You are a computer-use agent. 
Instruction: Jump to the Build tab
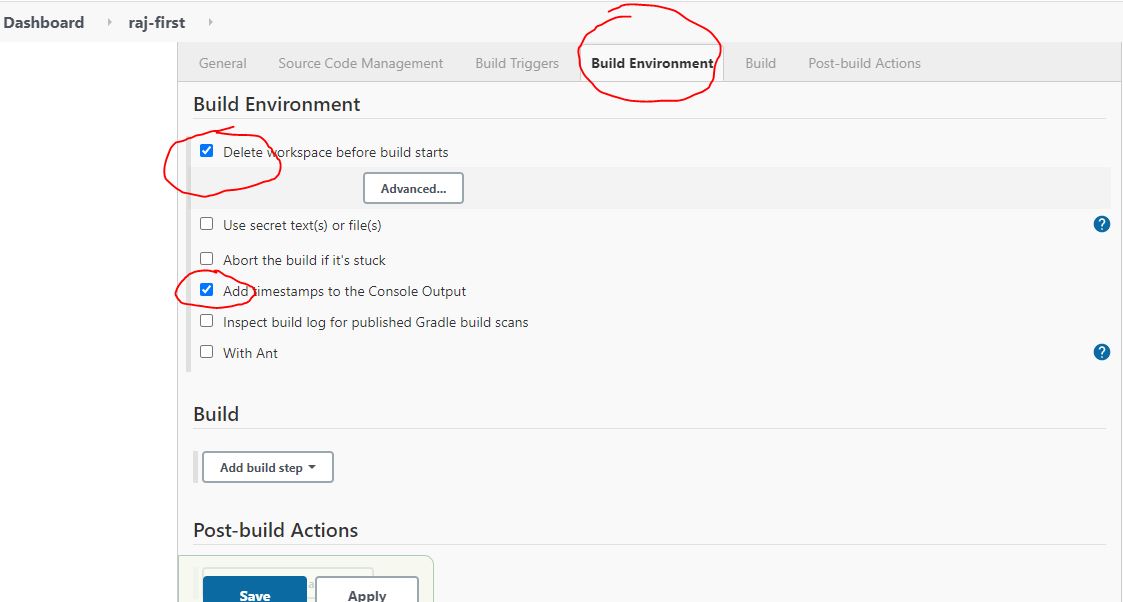[x=760, y=63]
